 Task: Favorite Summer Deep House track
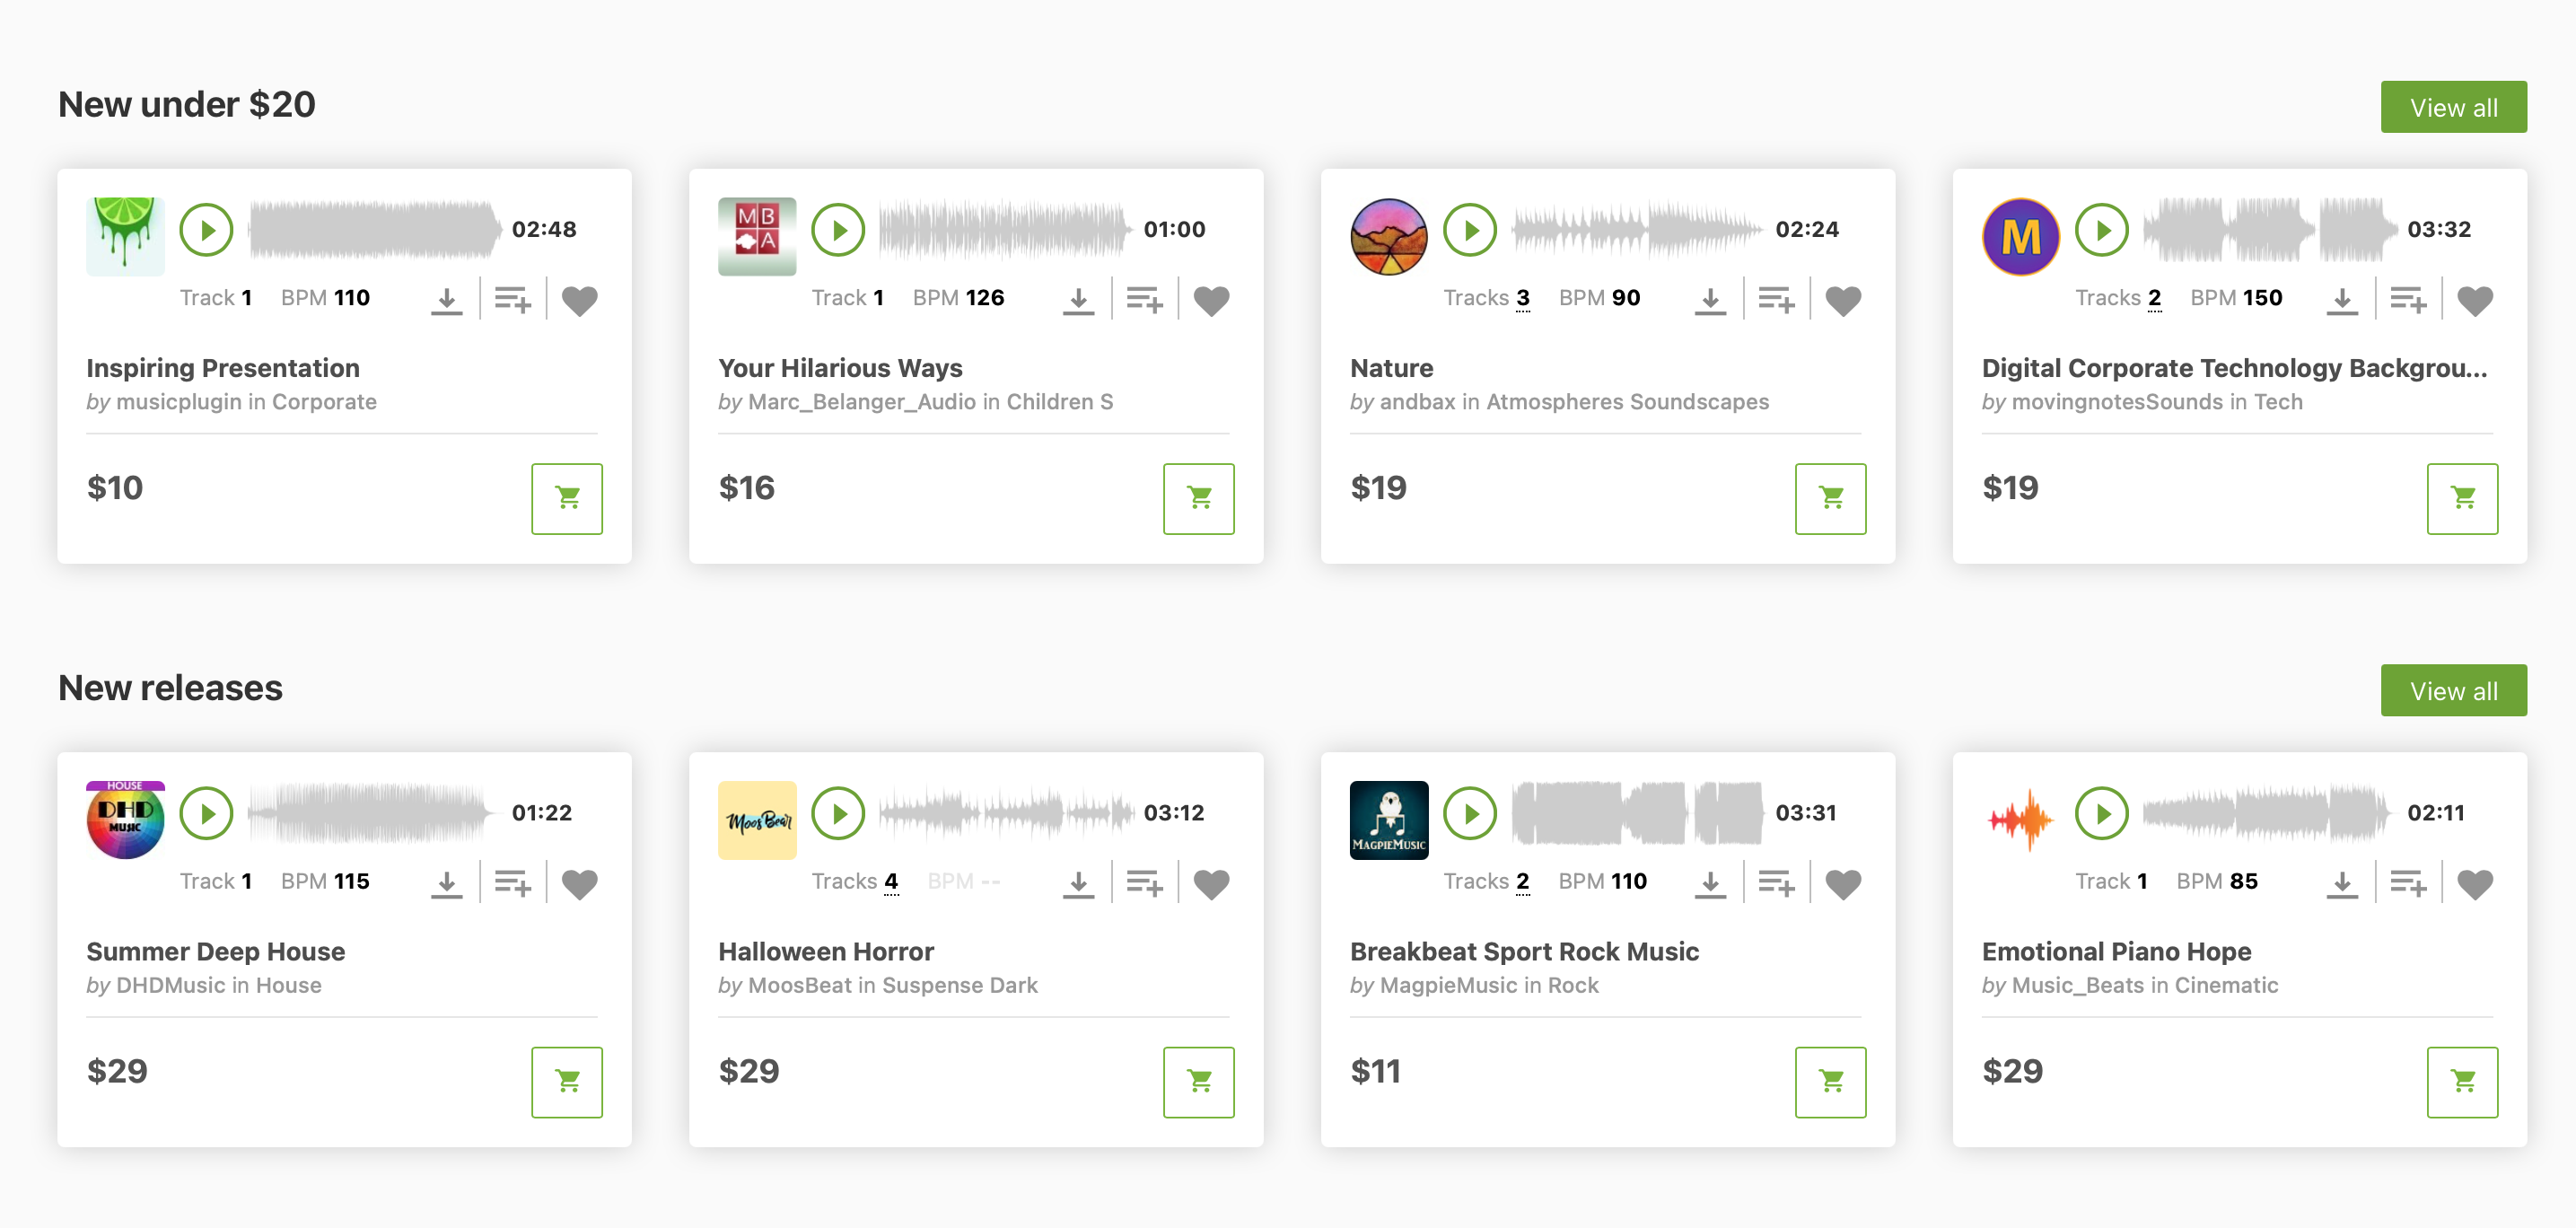click(x=580, y=884)
